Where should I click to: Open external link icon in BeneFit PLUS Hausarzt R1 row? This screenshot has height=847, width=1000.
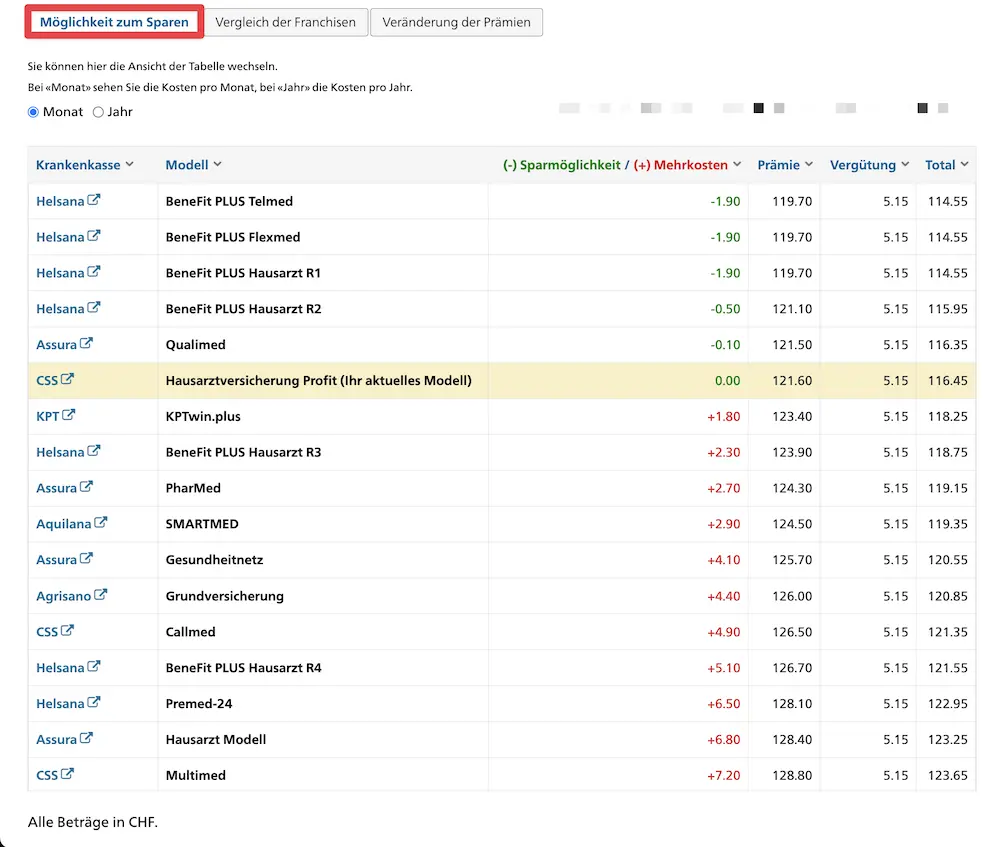pos(94,271)
